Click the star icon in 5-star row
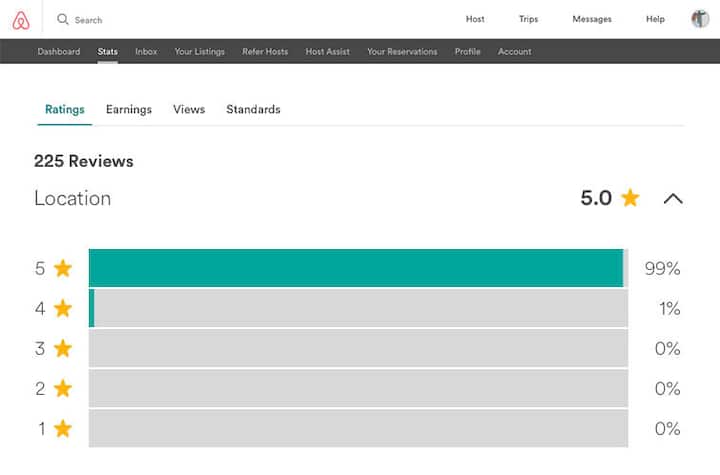 63,268
